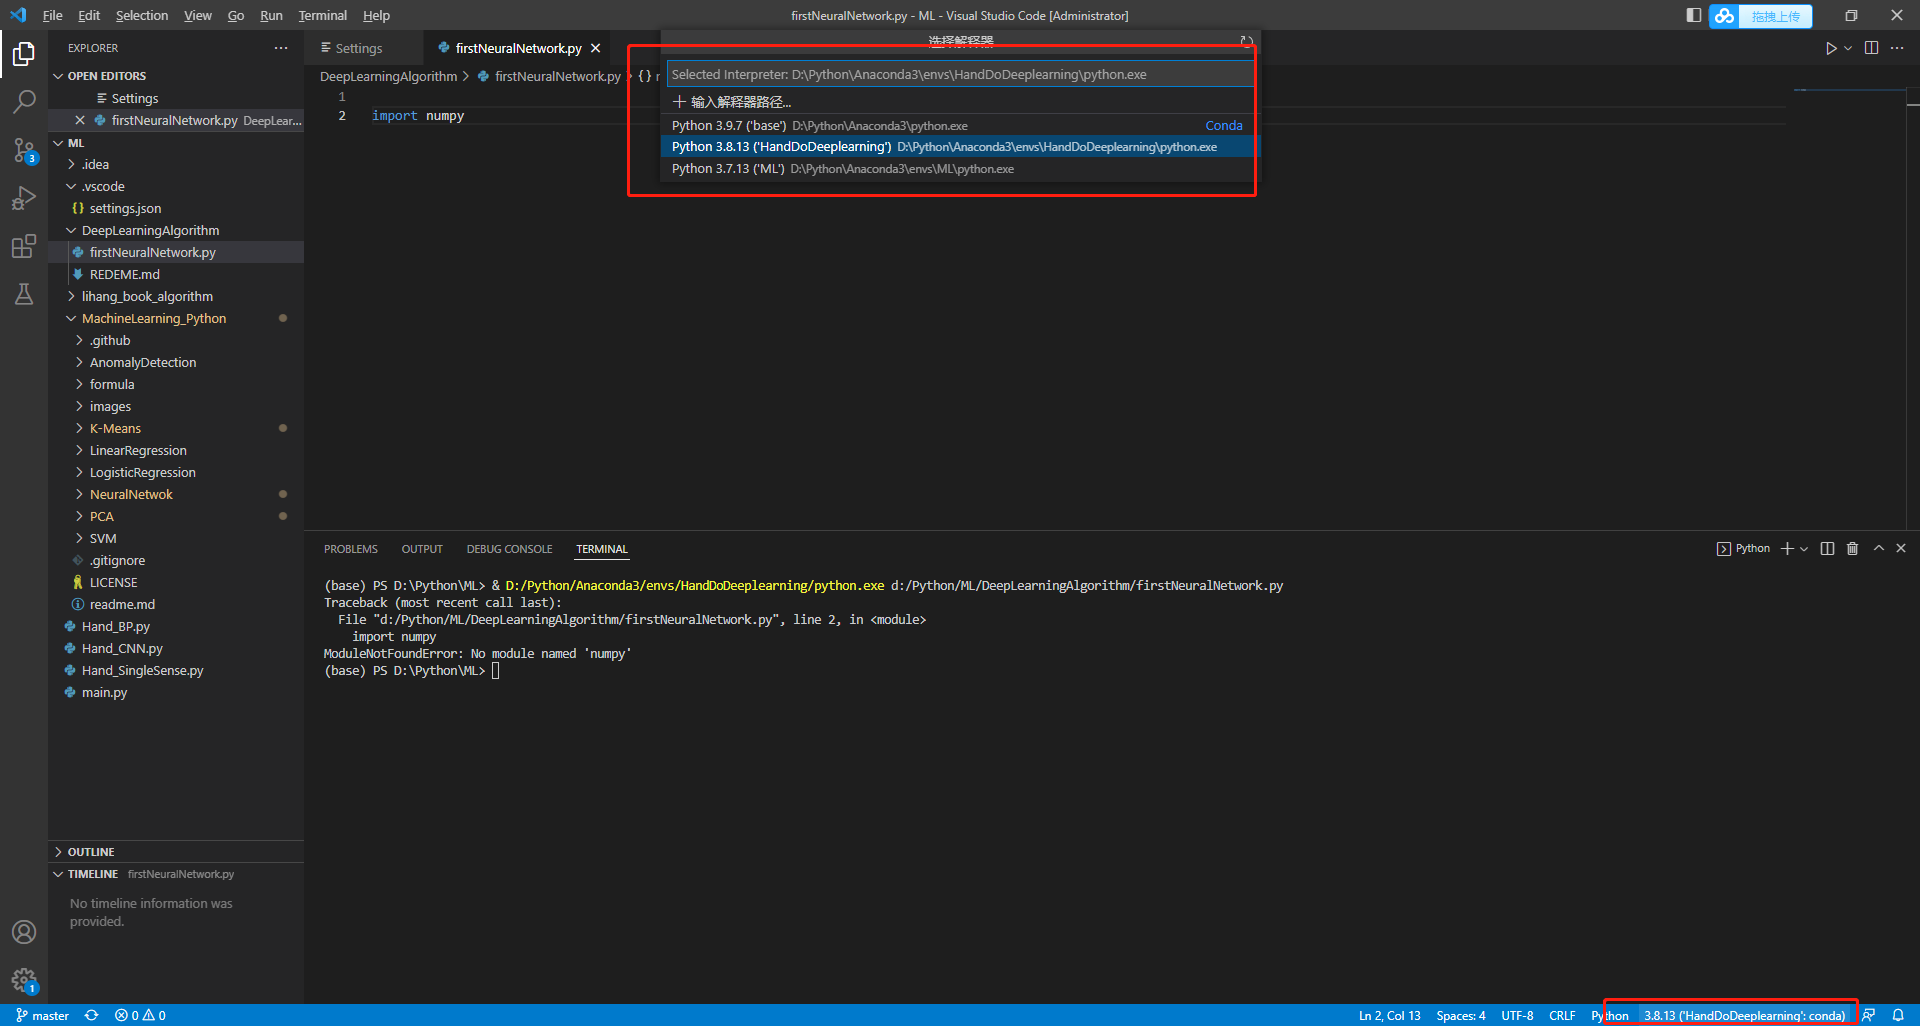This screenshot has width=1920, height=1026.
Task: Close the firstNeuralNetwork.py editor tab
Action: pos(596,48)
